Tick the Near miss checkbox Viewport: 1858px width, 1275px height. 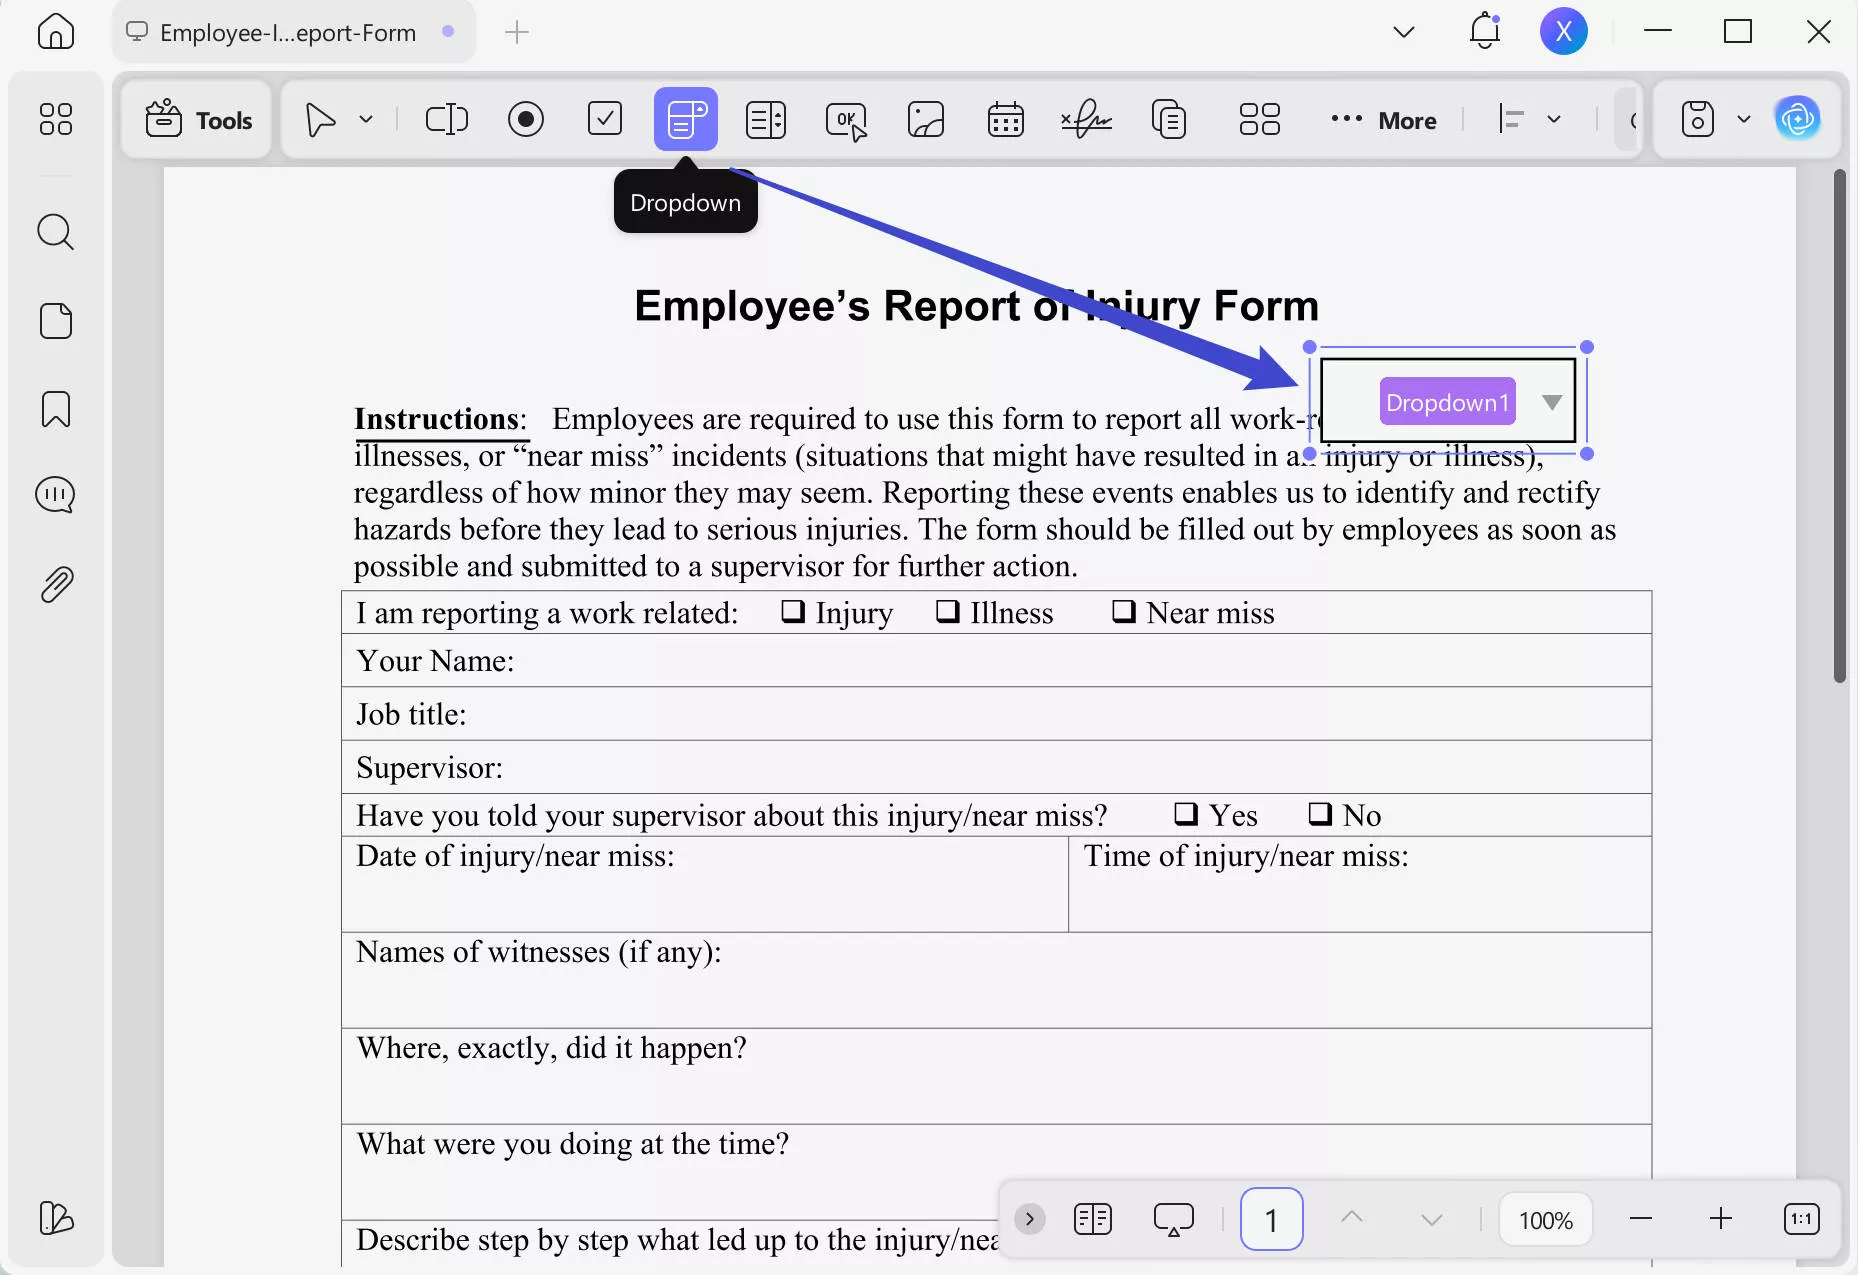click(x=1124, y=611)
